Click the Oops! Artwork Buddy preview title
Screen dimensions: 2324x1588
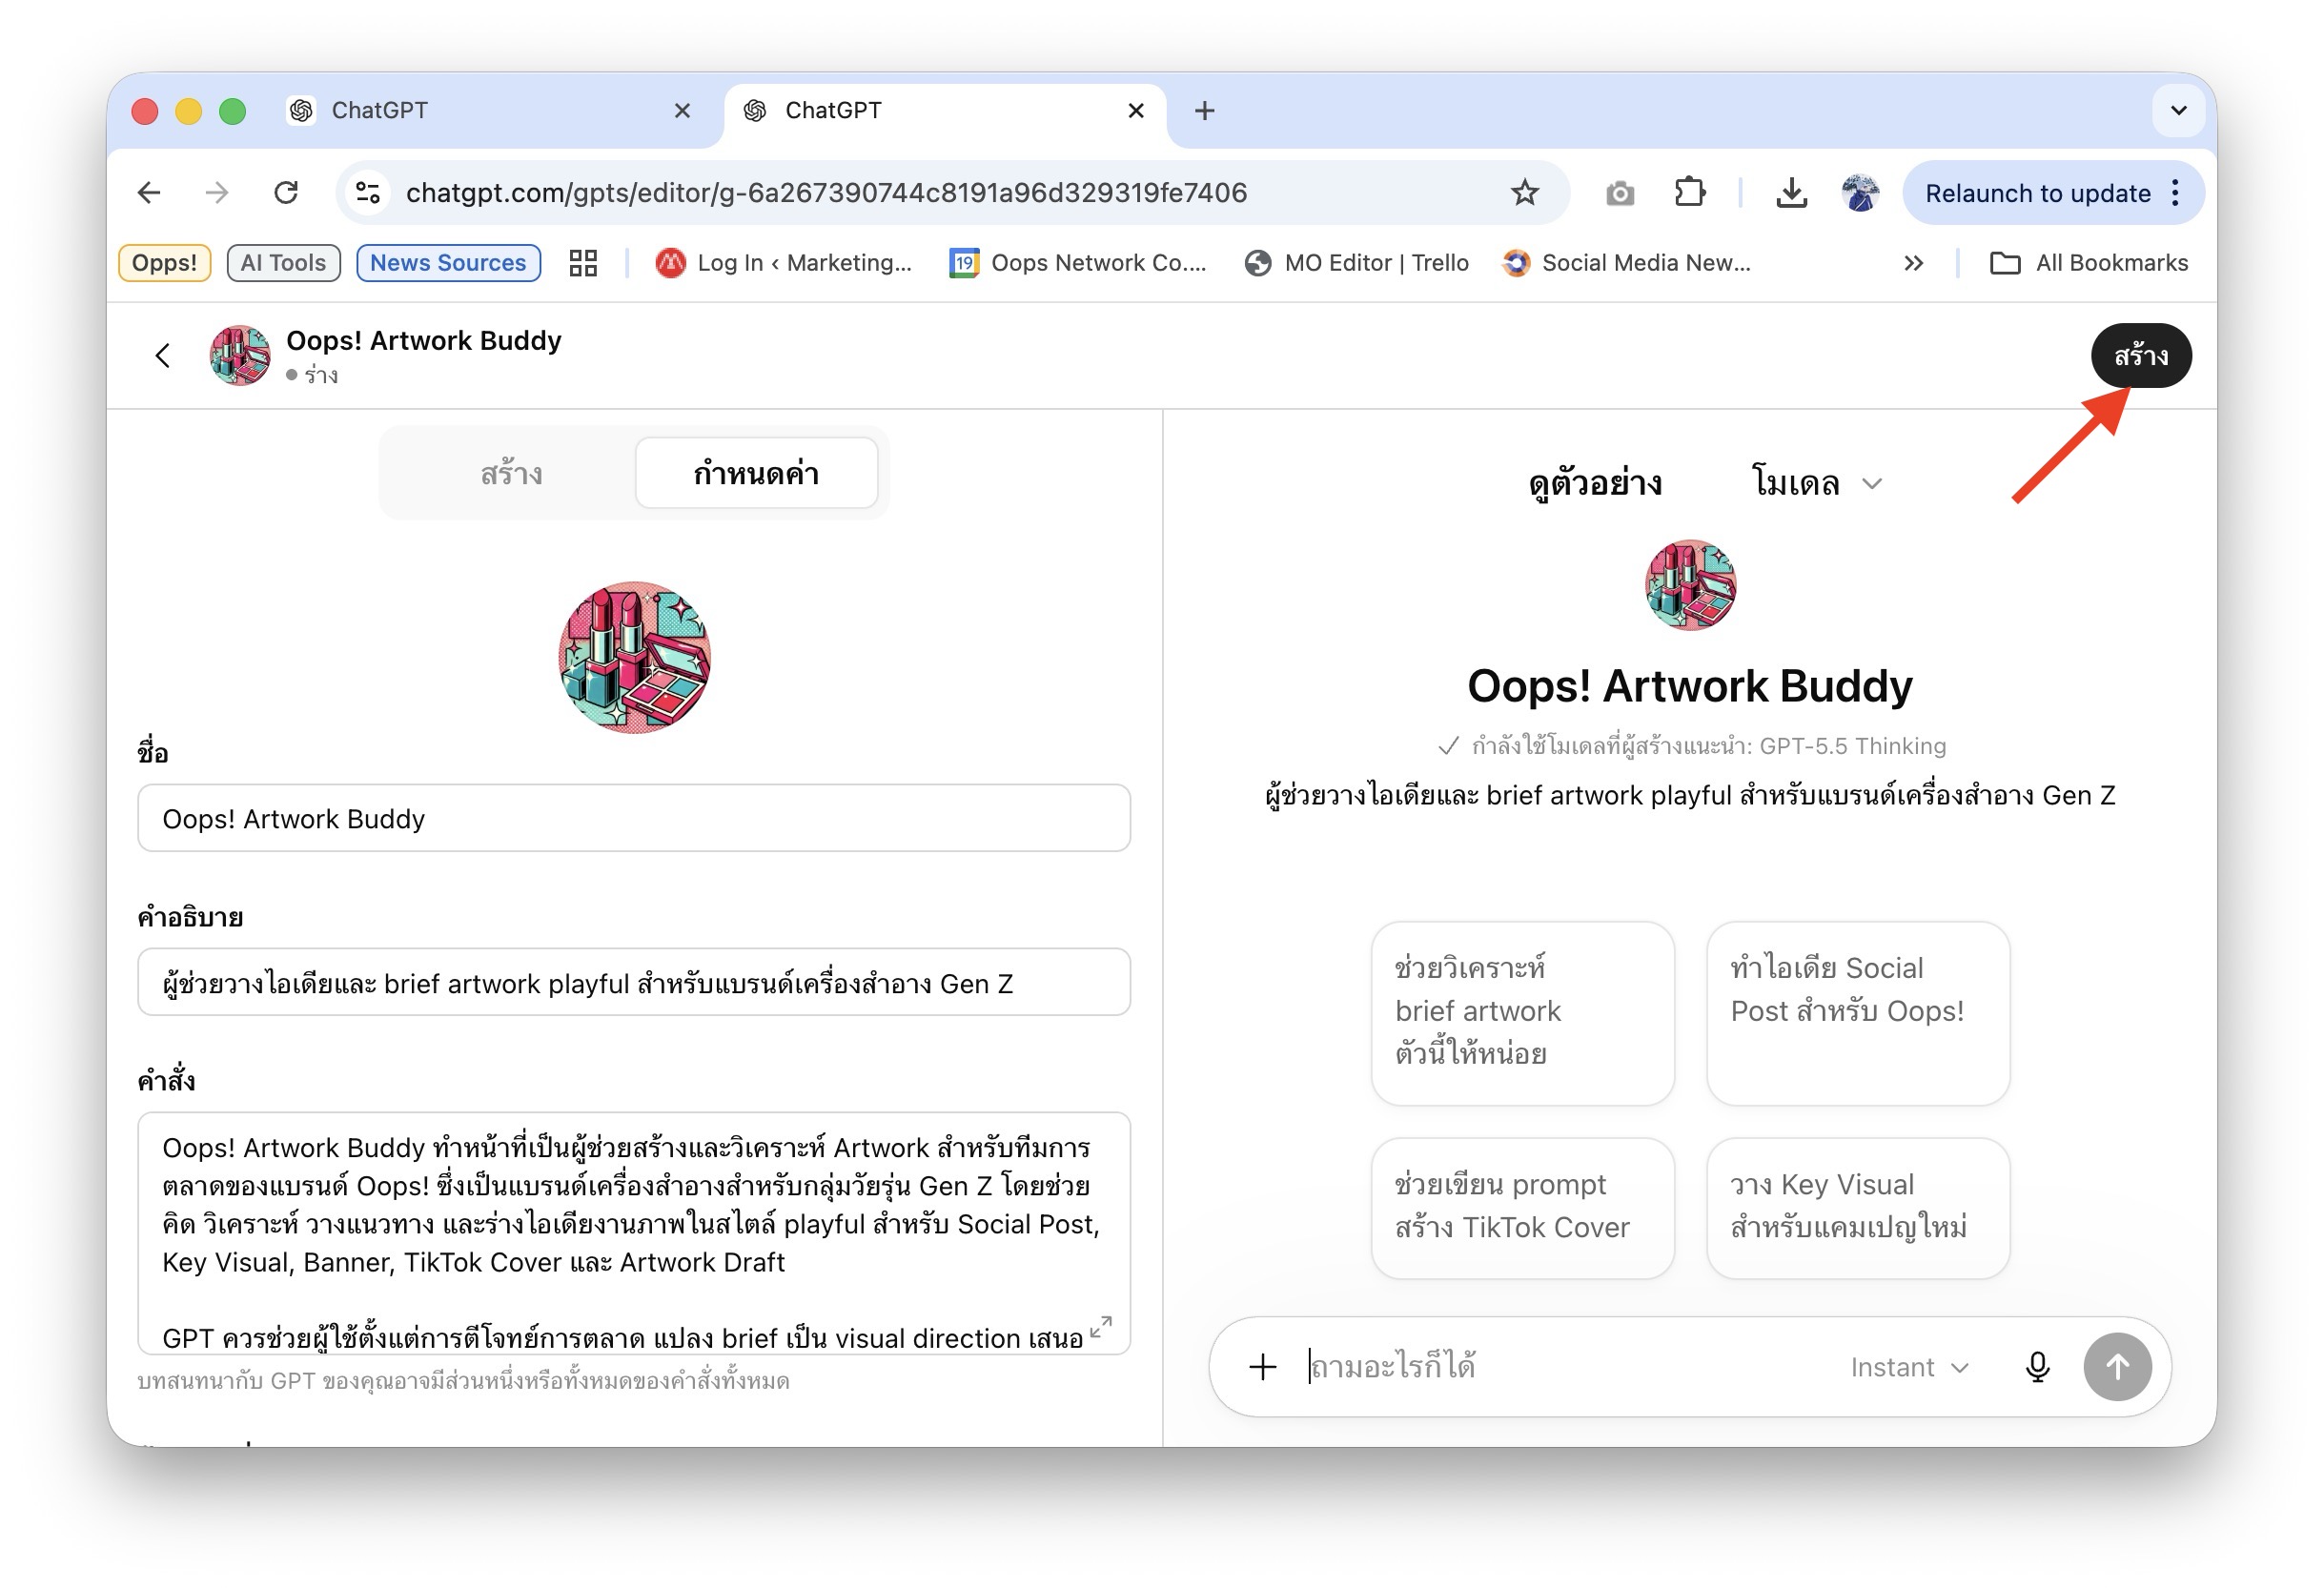point(1690,686)
